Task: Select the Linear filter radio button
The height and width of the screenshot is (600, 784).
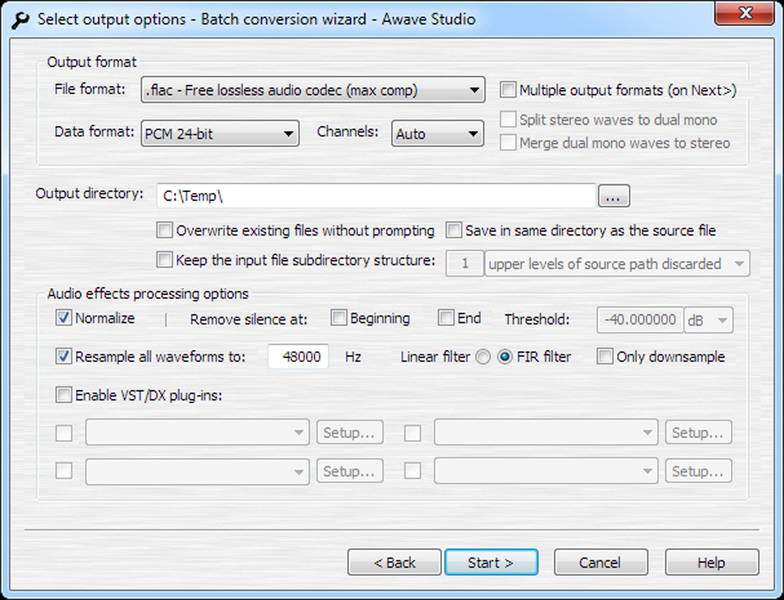Action: coord(483,357)
